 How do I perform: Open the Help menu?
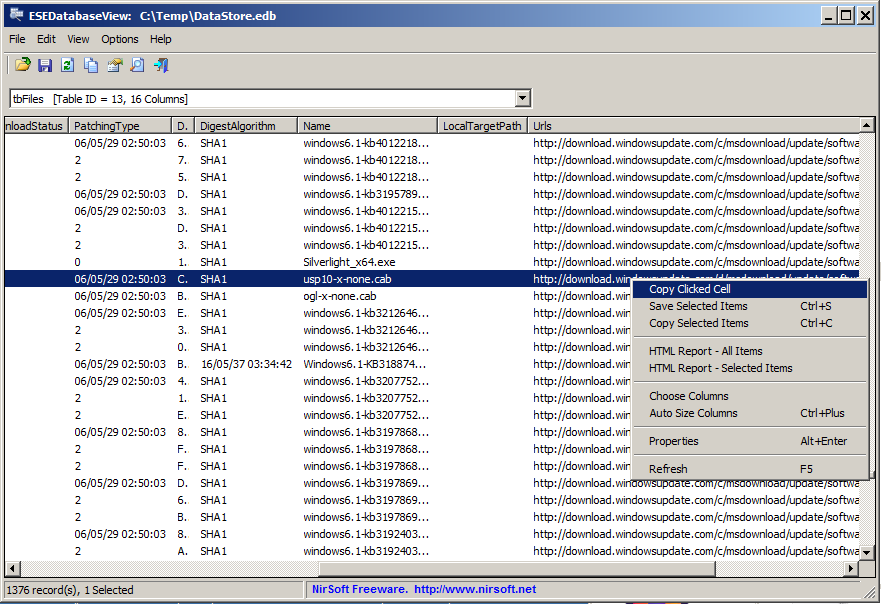(x=160, y=39)
